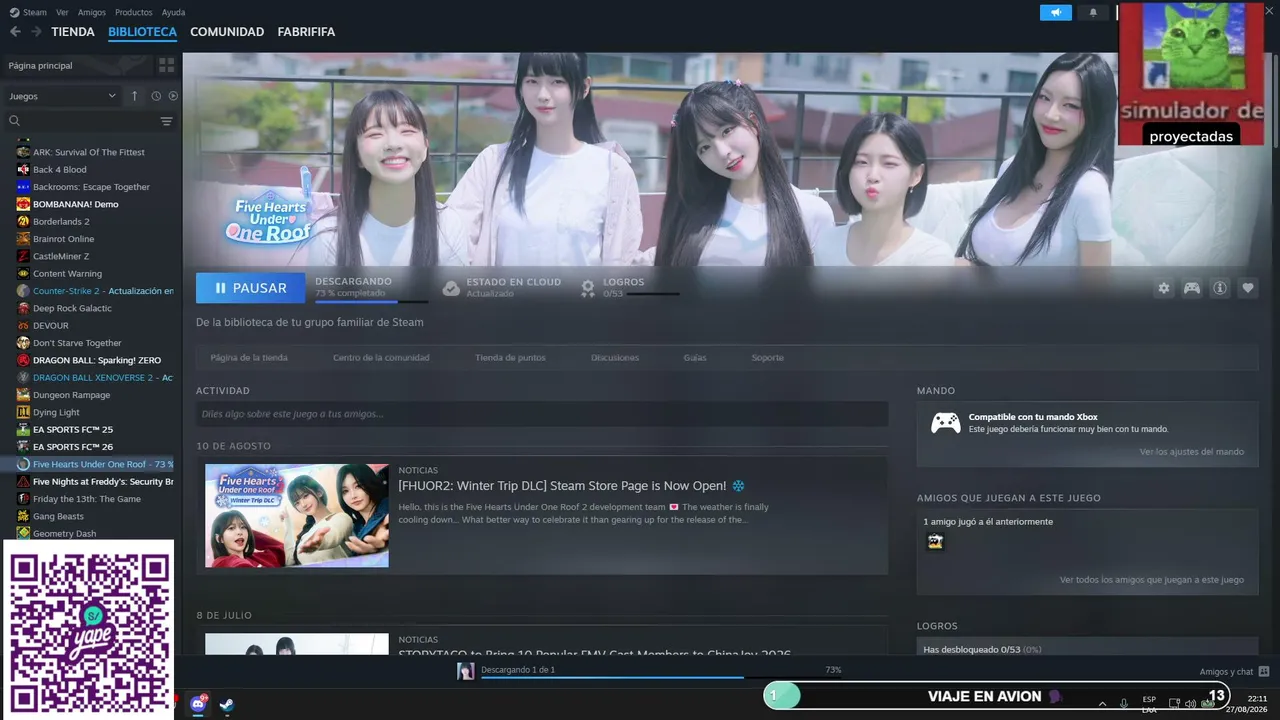Open Tienda de puntos link
The width and height of the screenshot is (1280, 720).
510,358
